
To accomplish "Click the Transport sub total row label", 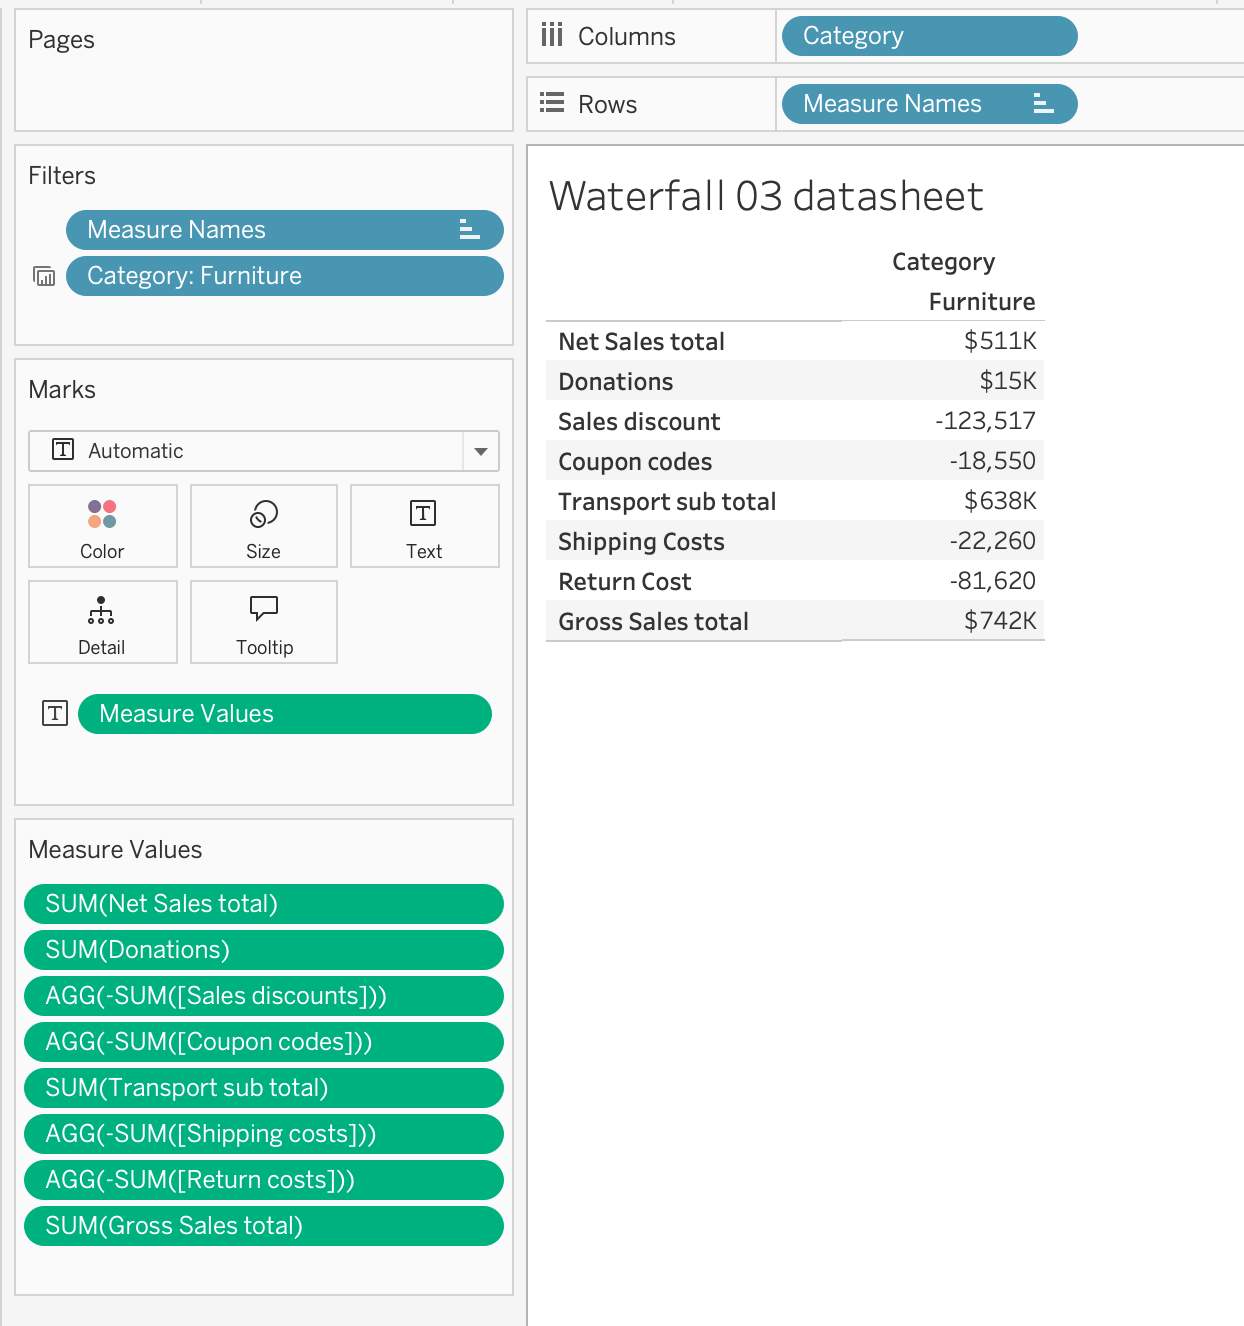I will pyautogui.click(x=667, y=502).
